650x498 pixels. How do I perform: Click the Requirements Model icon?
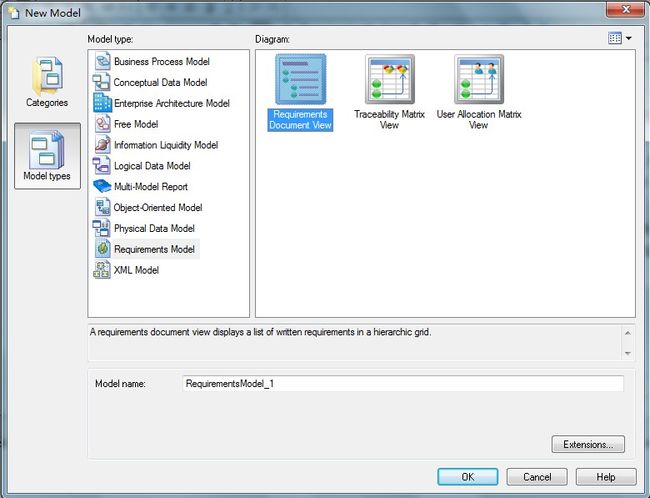pyautogui.click(x=102, y=249)
